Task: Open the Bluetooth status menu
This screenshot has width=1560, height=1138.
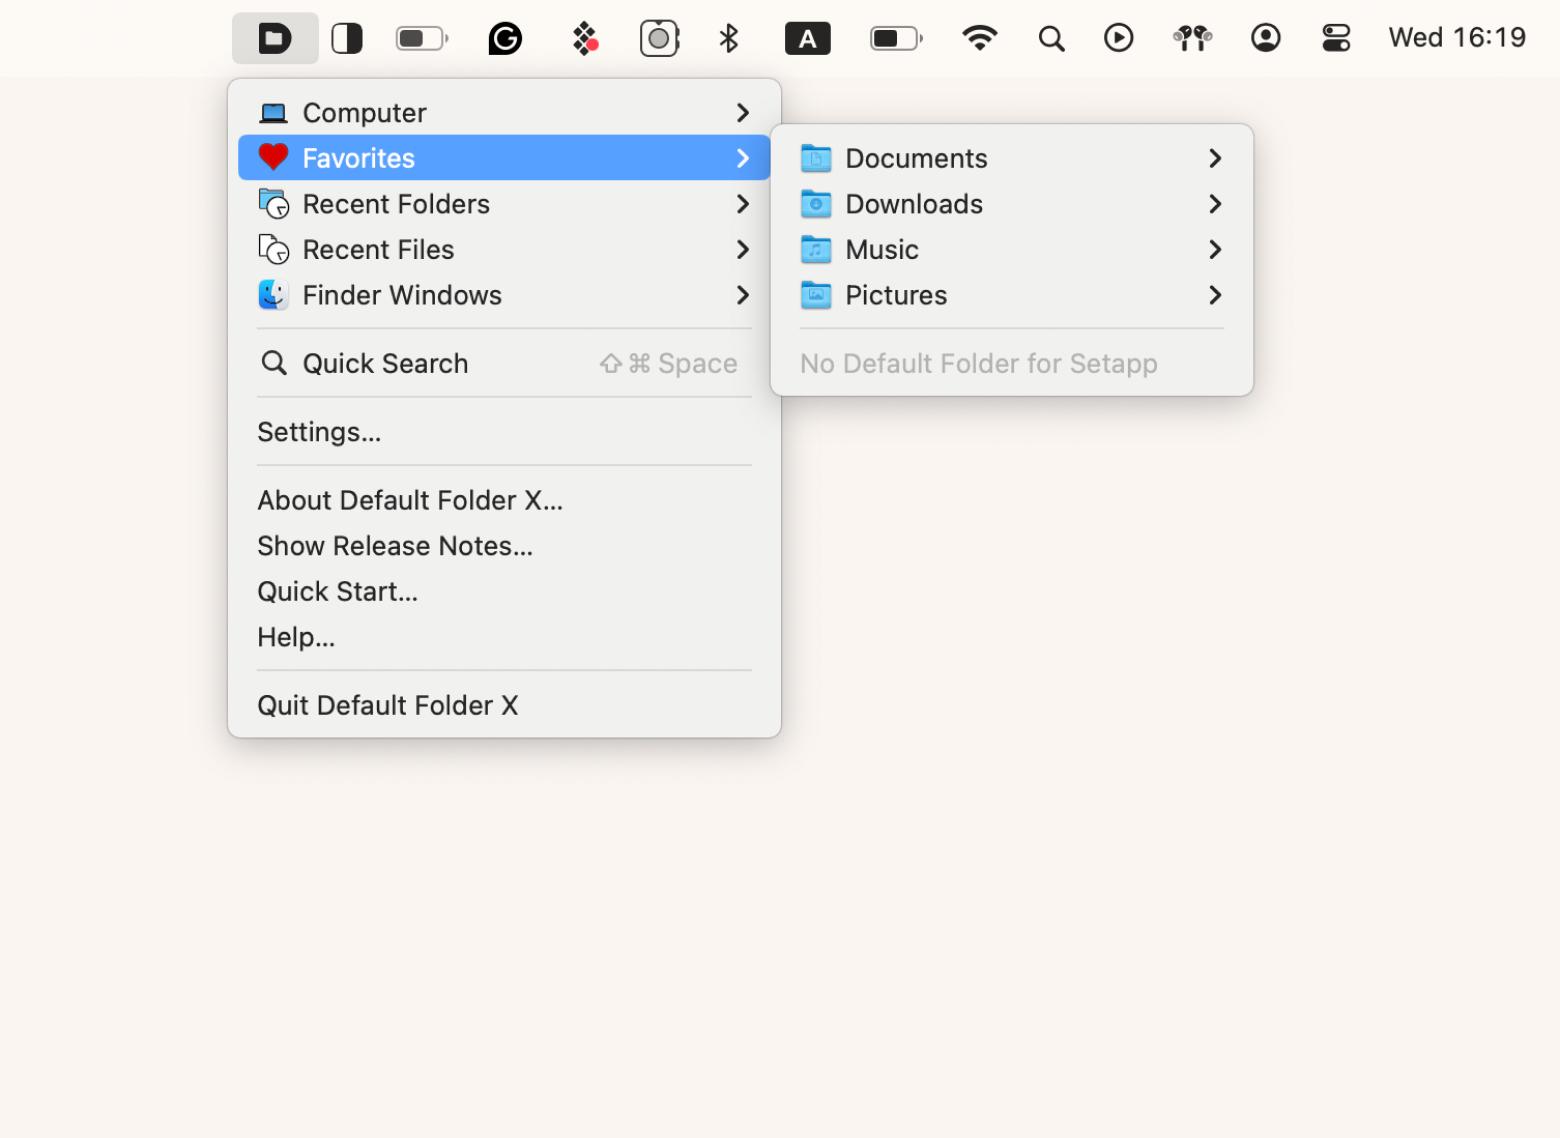Action: (729, 39)
